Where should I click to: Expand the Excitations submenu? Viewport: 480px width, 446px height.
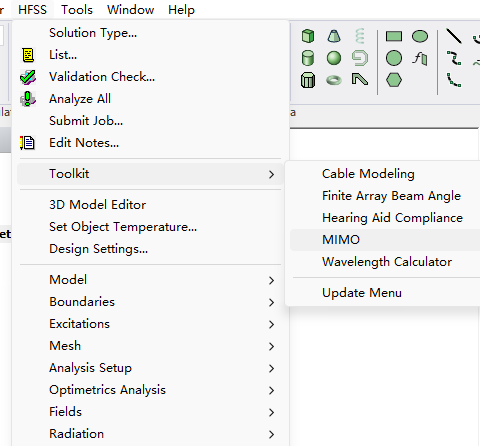pyautogui.click(x=150, y=324)
